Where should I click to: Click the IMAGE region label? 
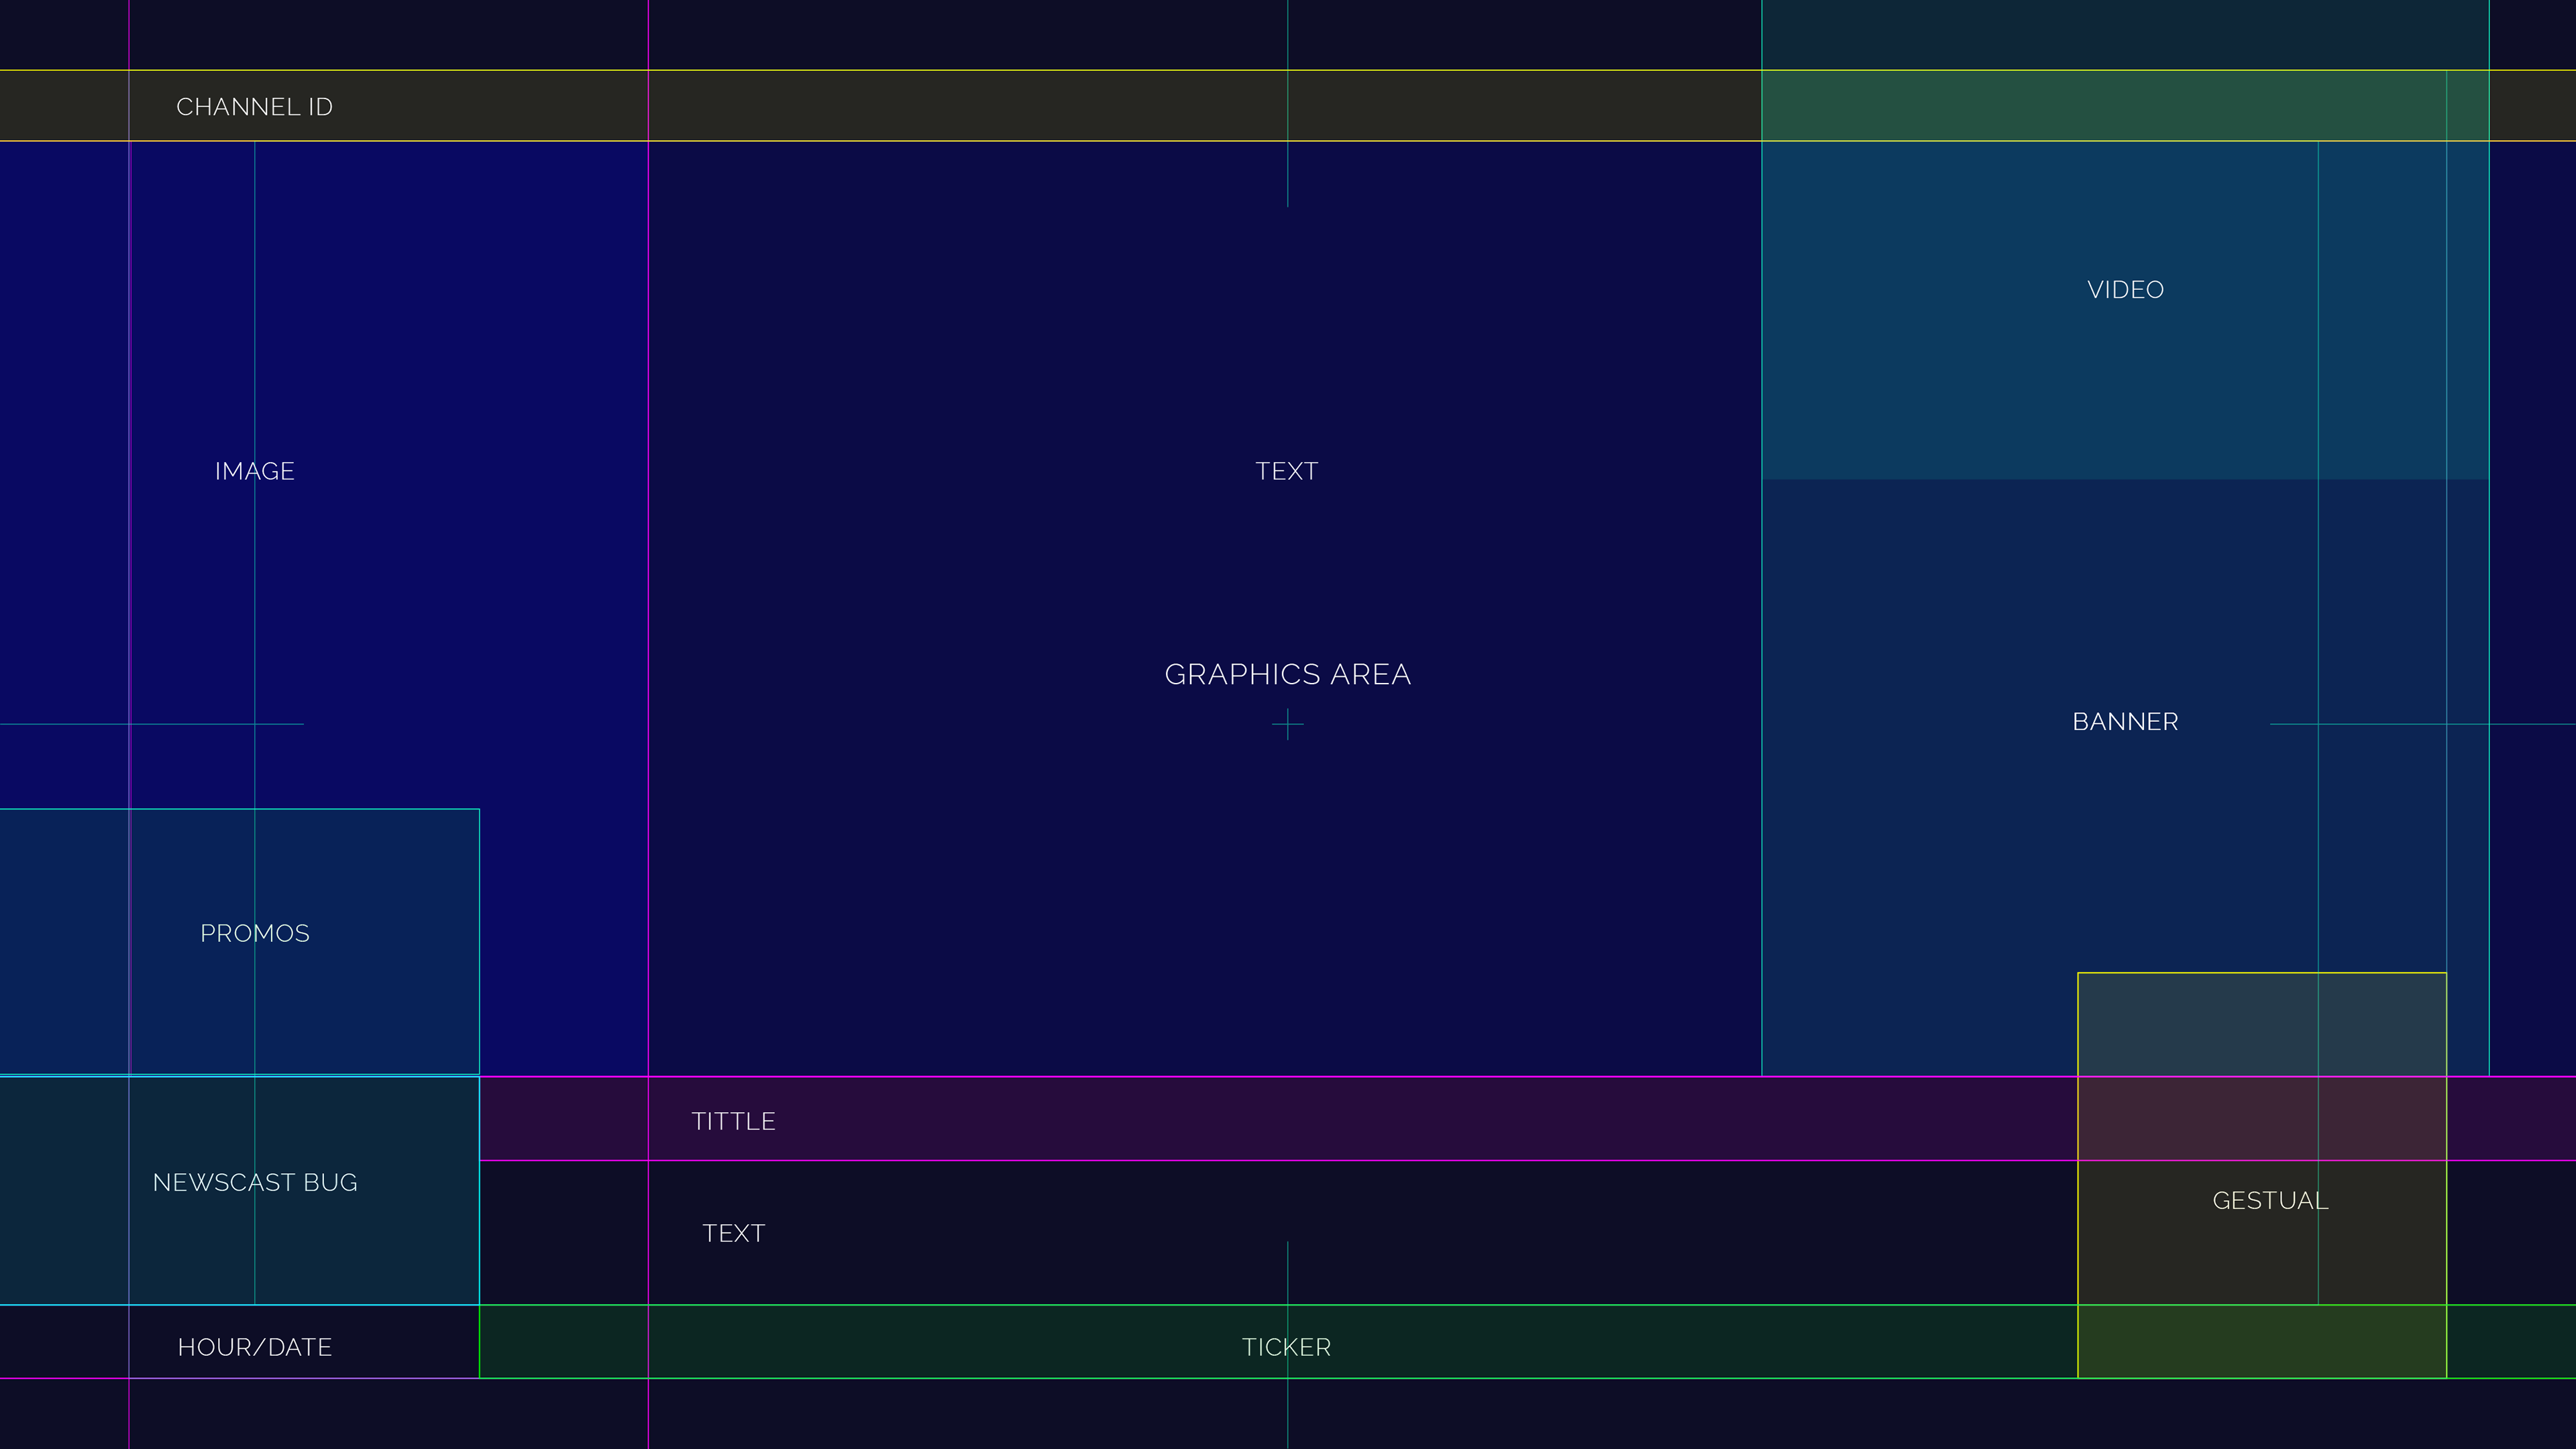(x=254, y=471)
